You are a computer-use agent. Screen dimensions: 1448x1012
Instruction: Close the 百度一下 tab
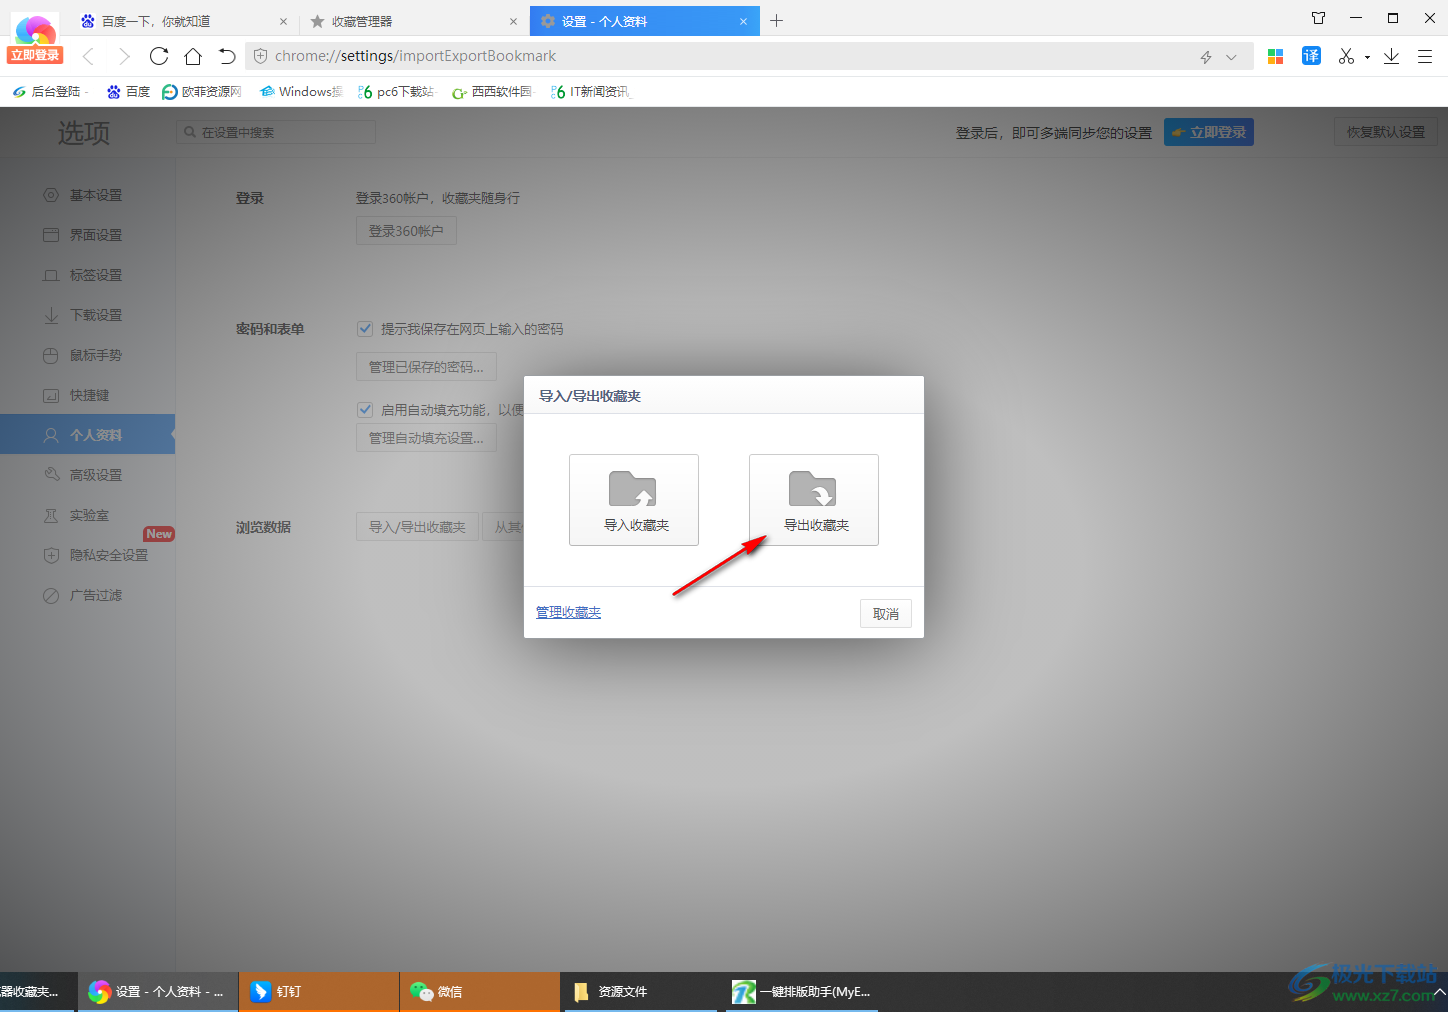(283, 21)
